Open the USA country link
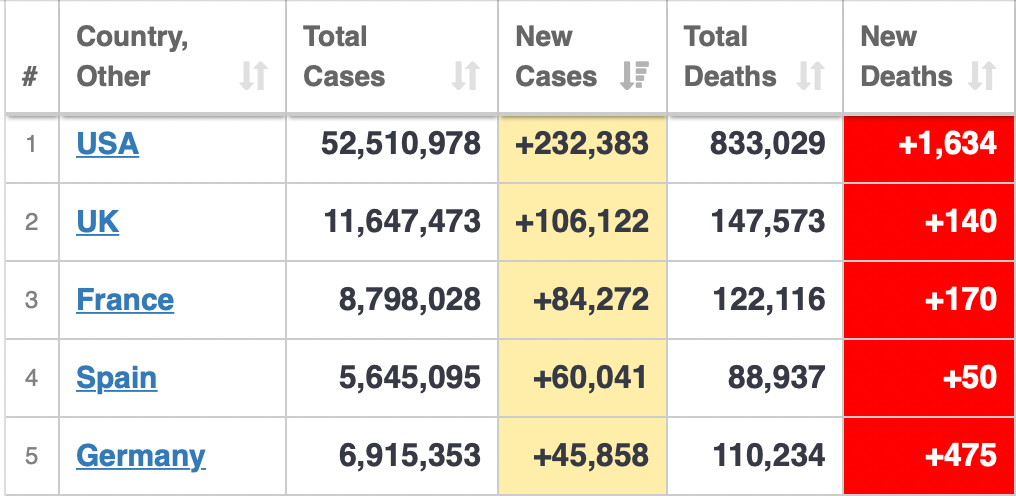 point(107,144)
